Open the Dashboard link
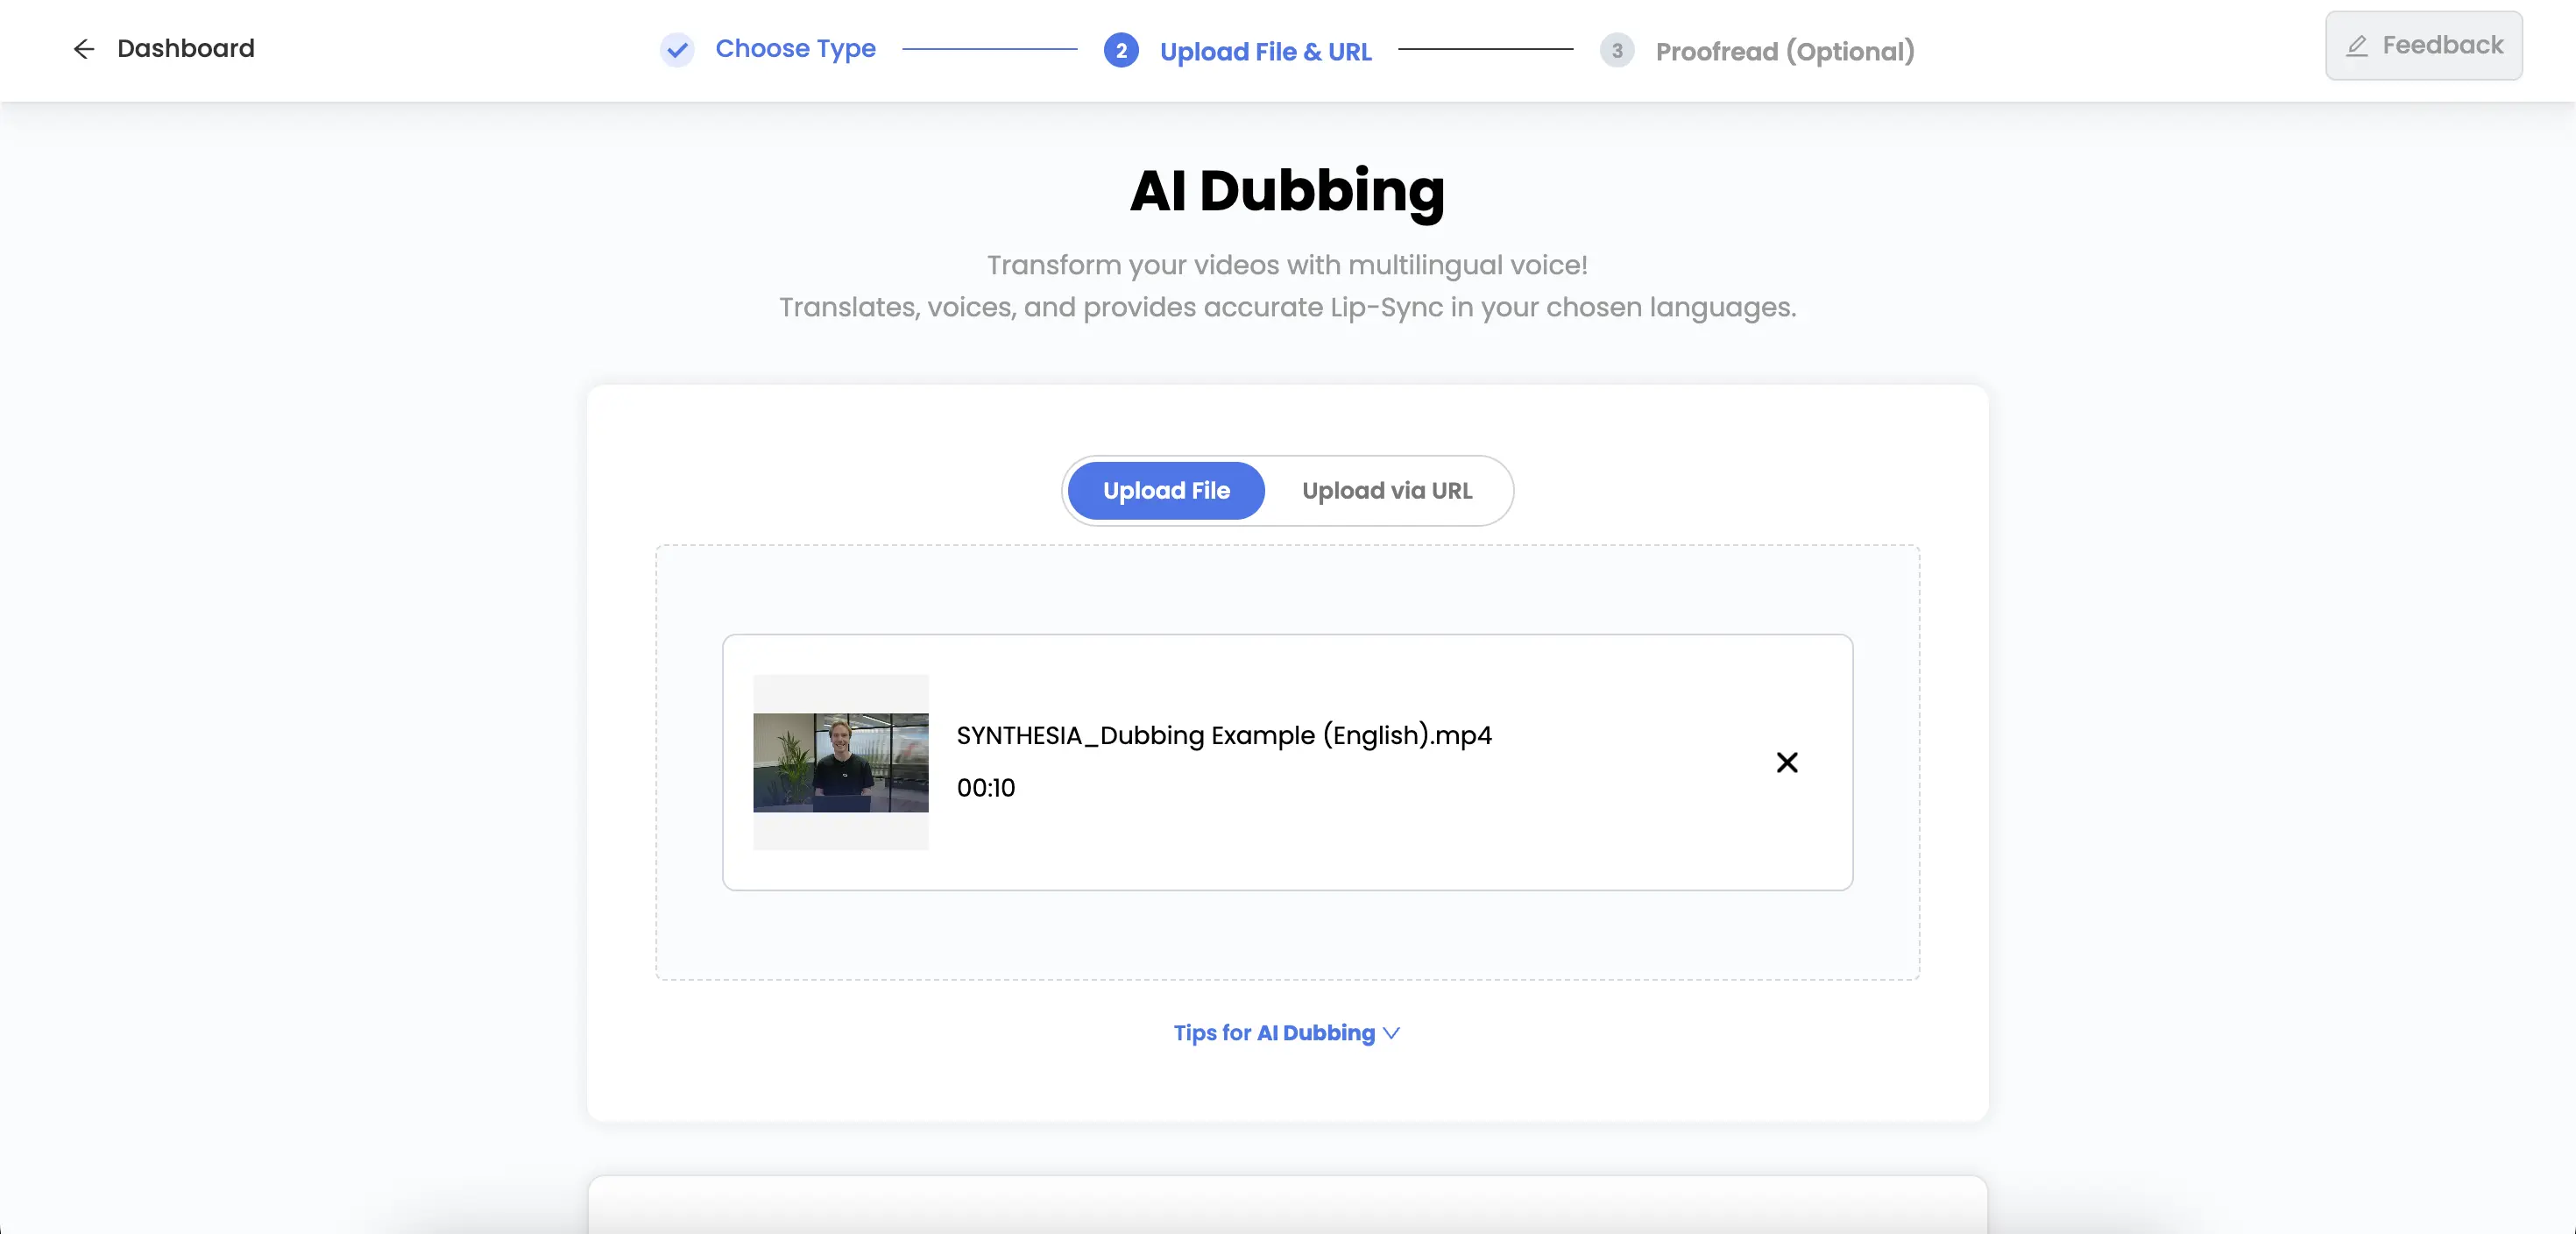This screenshot has width=2576, height=1234. point(186,49)
